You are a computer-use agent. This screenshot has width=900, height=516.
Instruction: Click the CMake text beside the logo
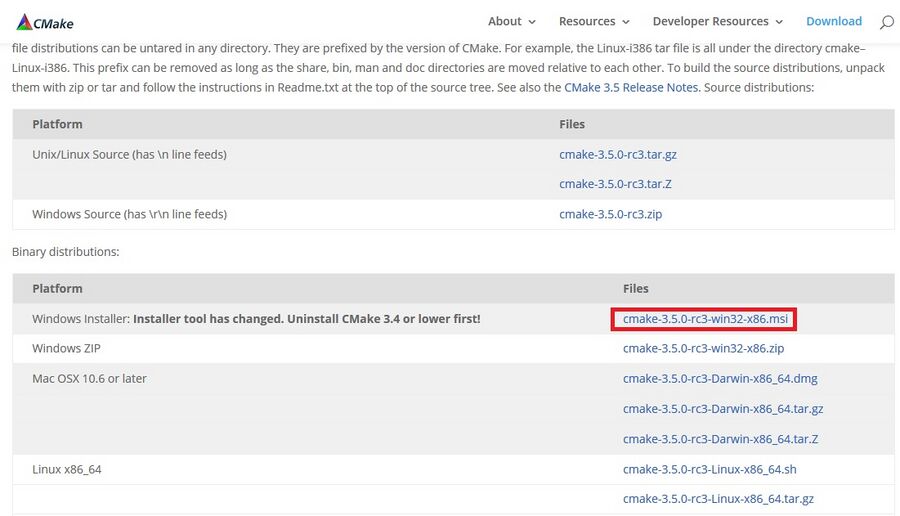(x=53, y=23)
